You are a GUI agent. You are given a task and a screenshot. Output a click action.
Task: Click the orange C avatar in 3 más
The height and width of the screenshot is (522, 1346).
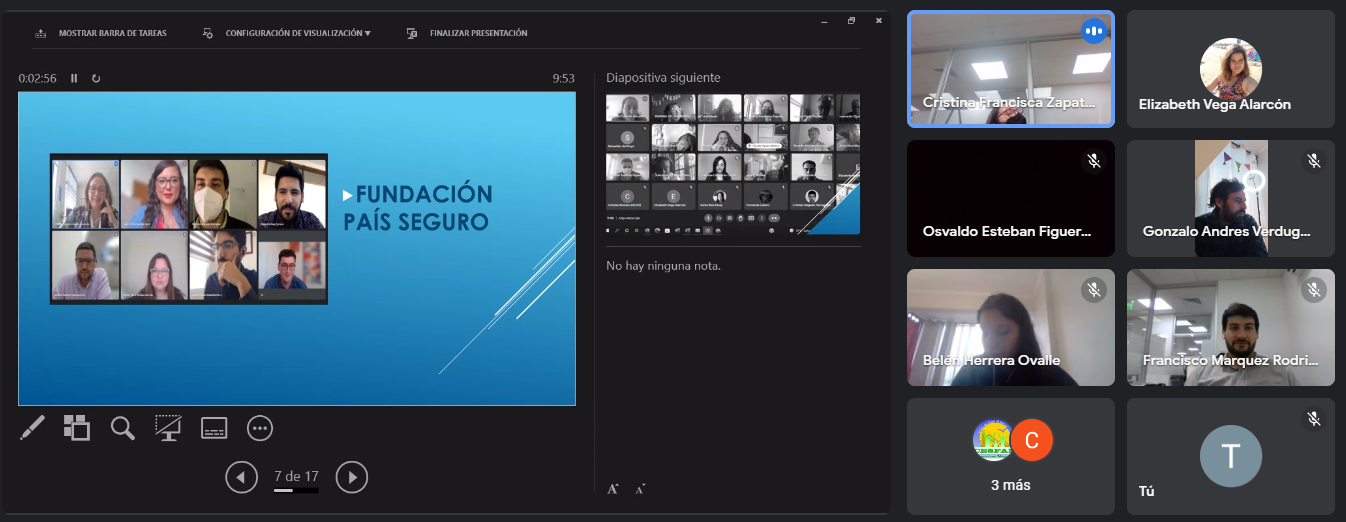(1032, 439)
